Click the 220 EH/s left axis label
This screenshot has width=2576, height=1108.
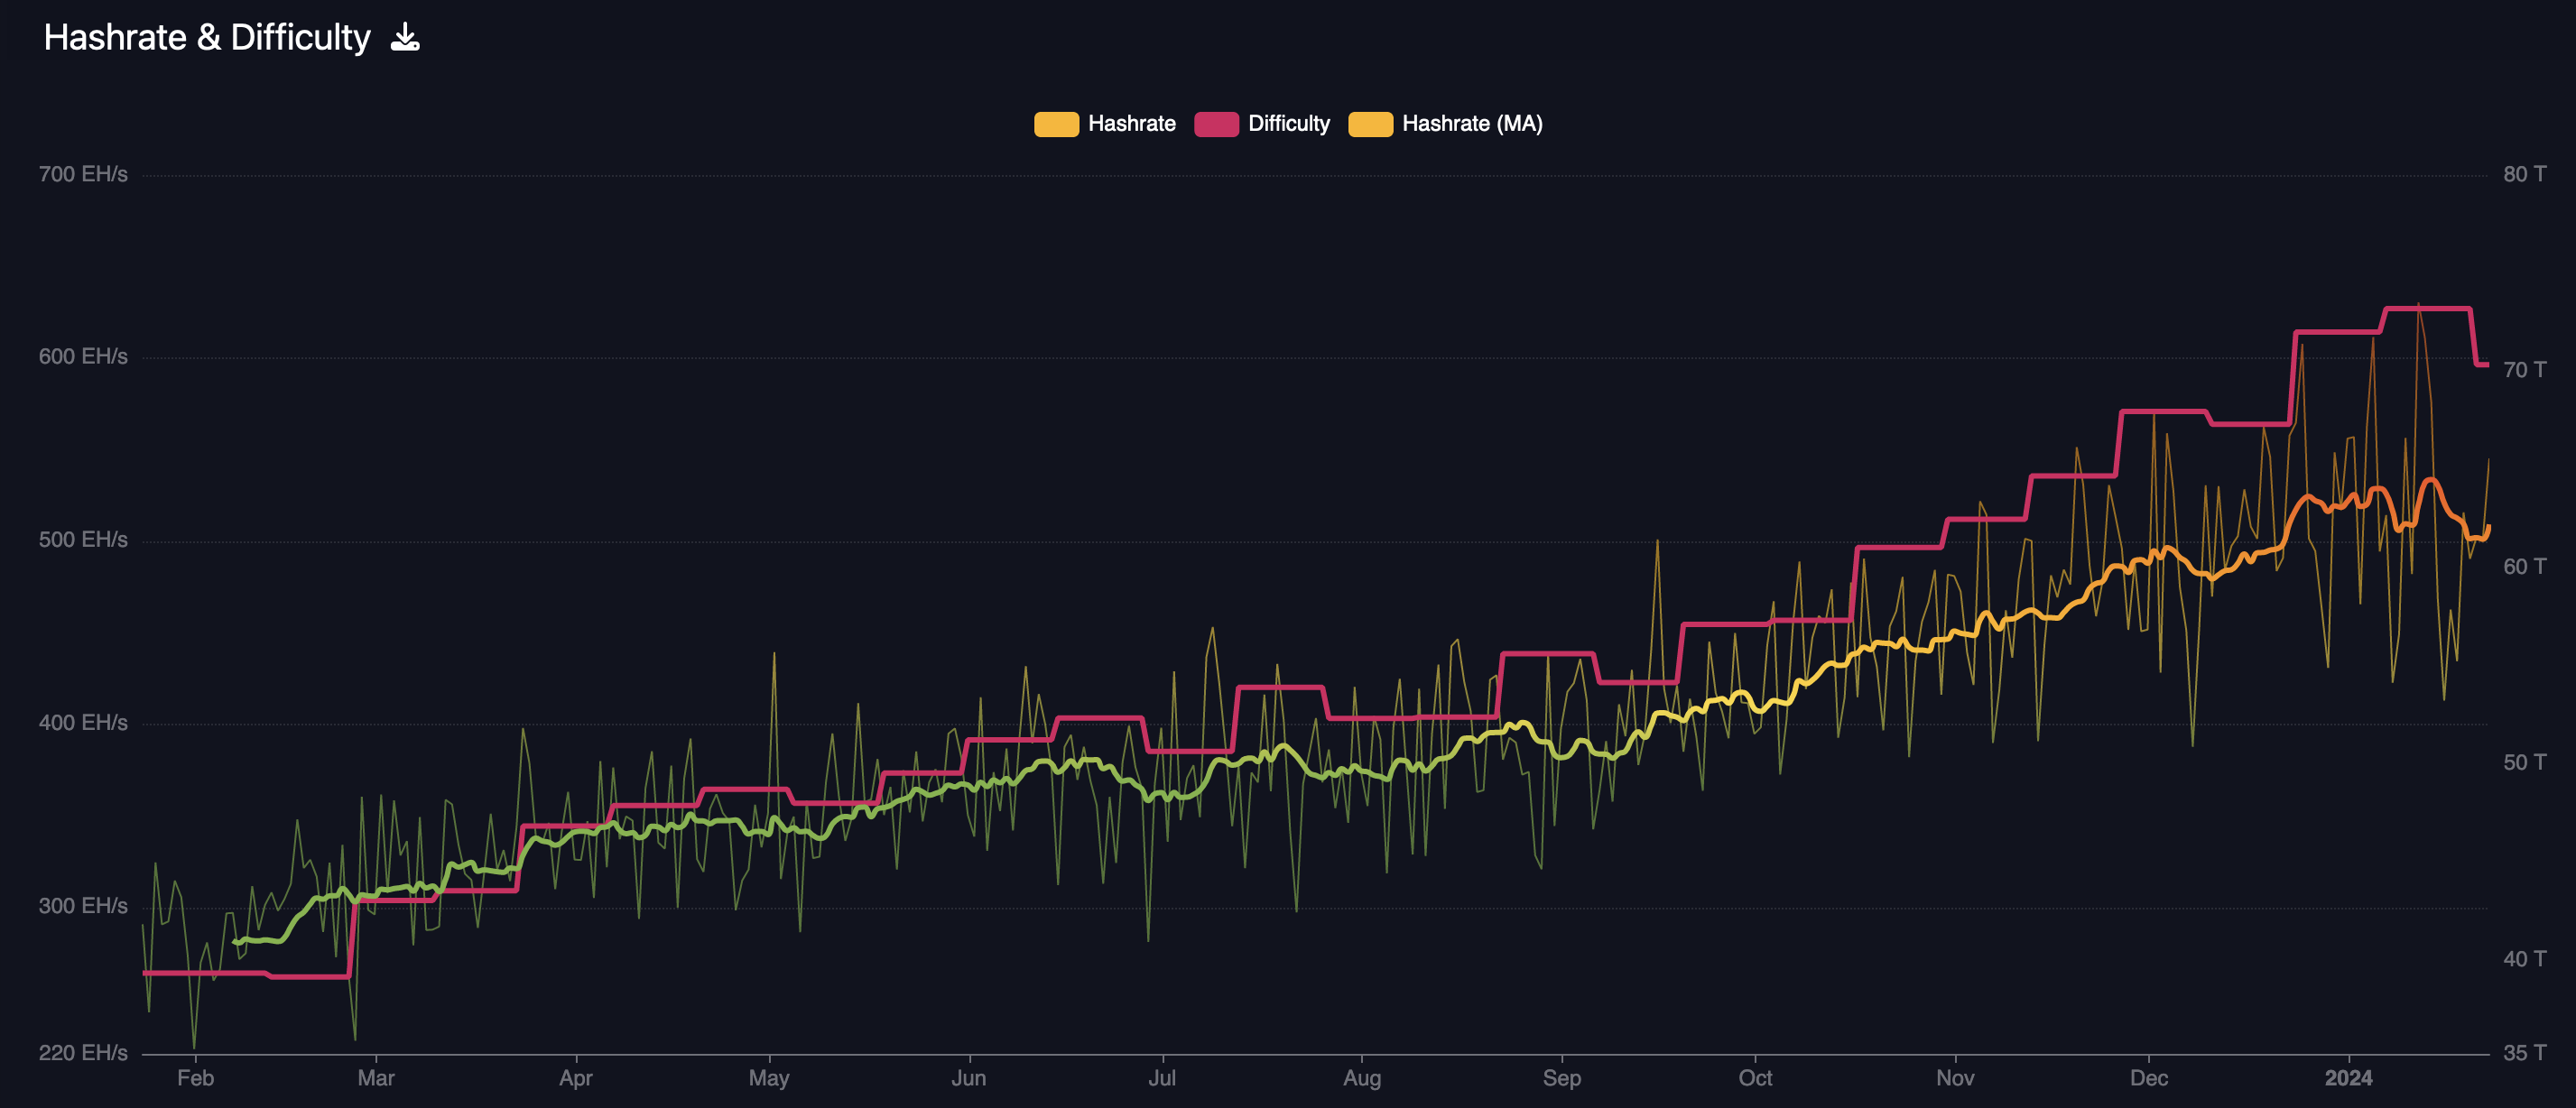[83, 1053]
